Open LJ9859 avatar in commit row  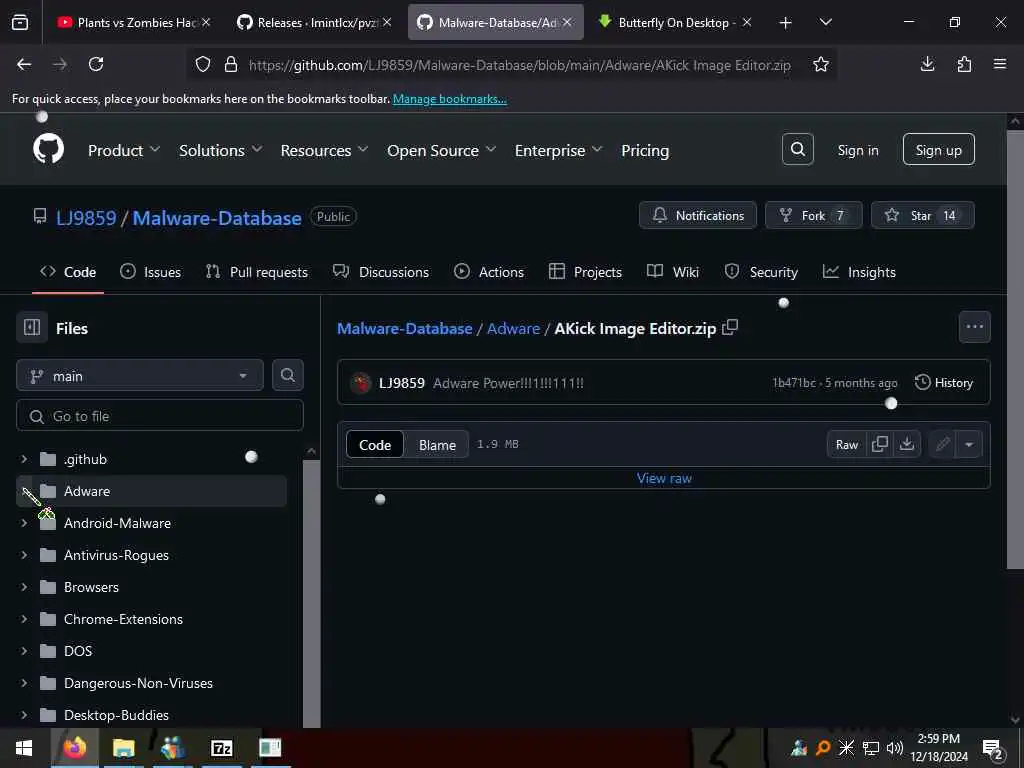[x=360, y=383]
